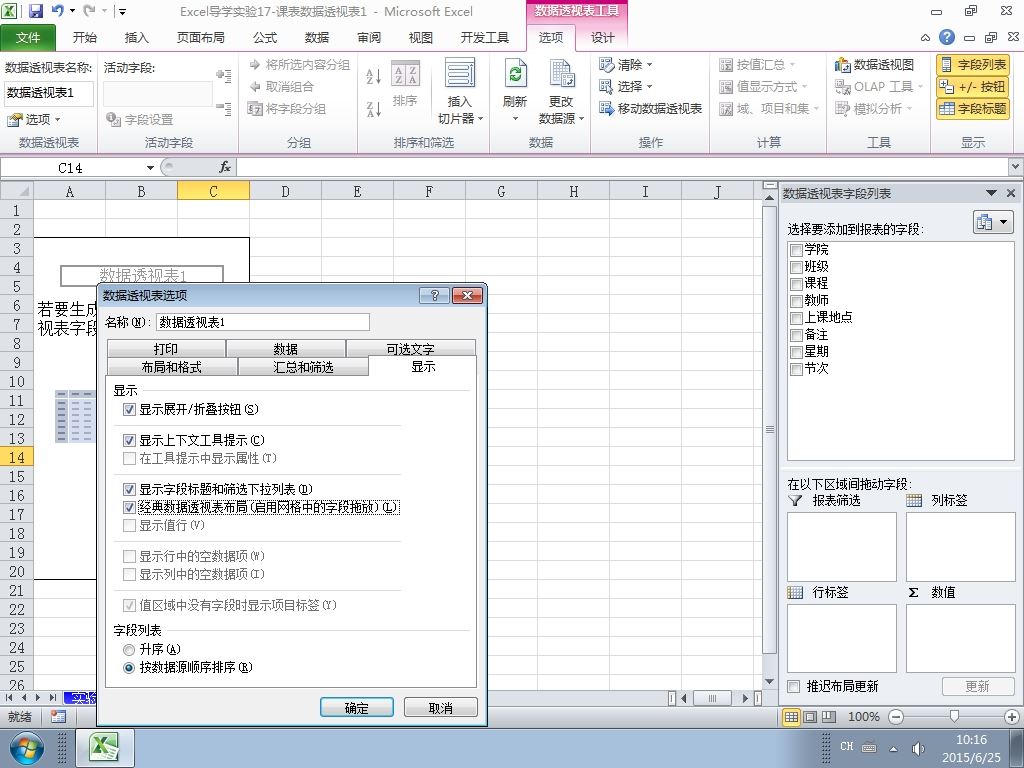This screenshot has width=1024, height=768.
Task: Toggle 显示上下文工具提示 checkbox
Action: click(129, 440)
